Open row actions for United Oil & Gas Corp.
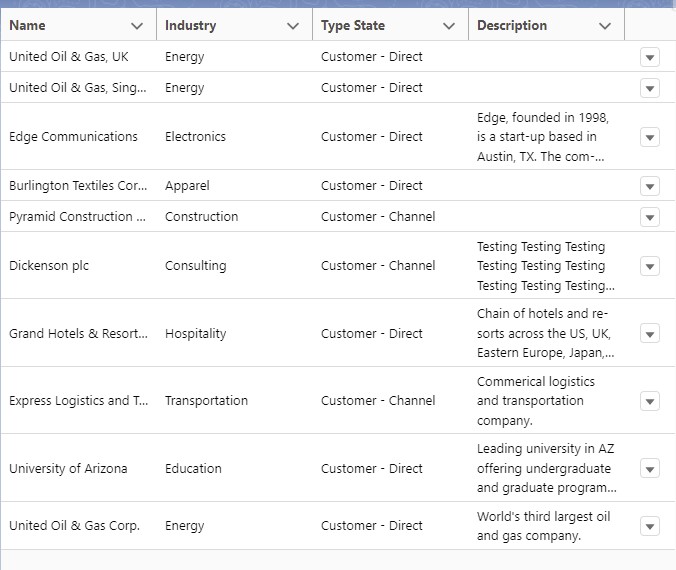Image resolution: width=676 pixels, height=570 pixels. click(650, 526)
